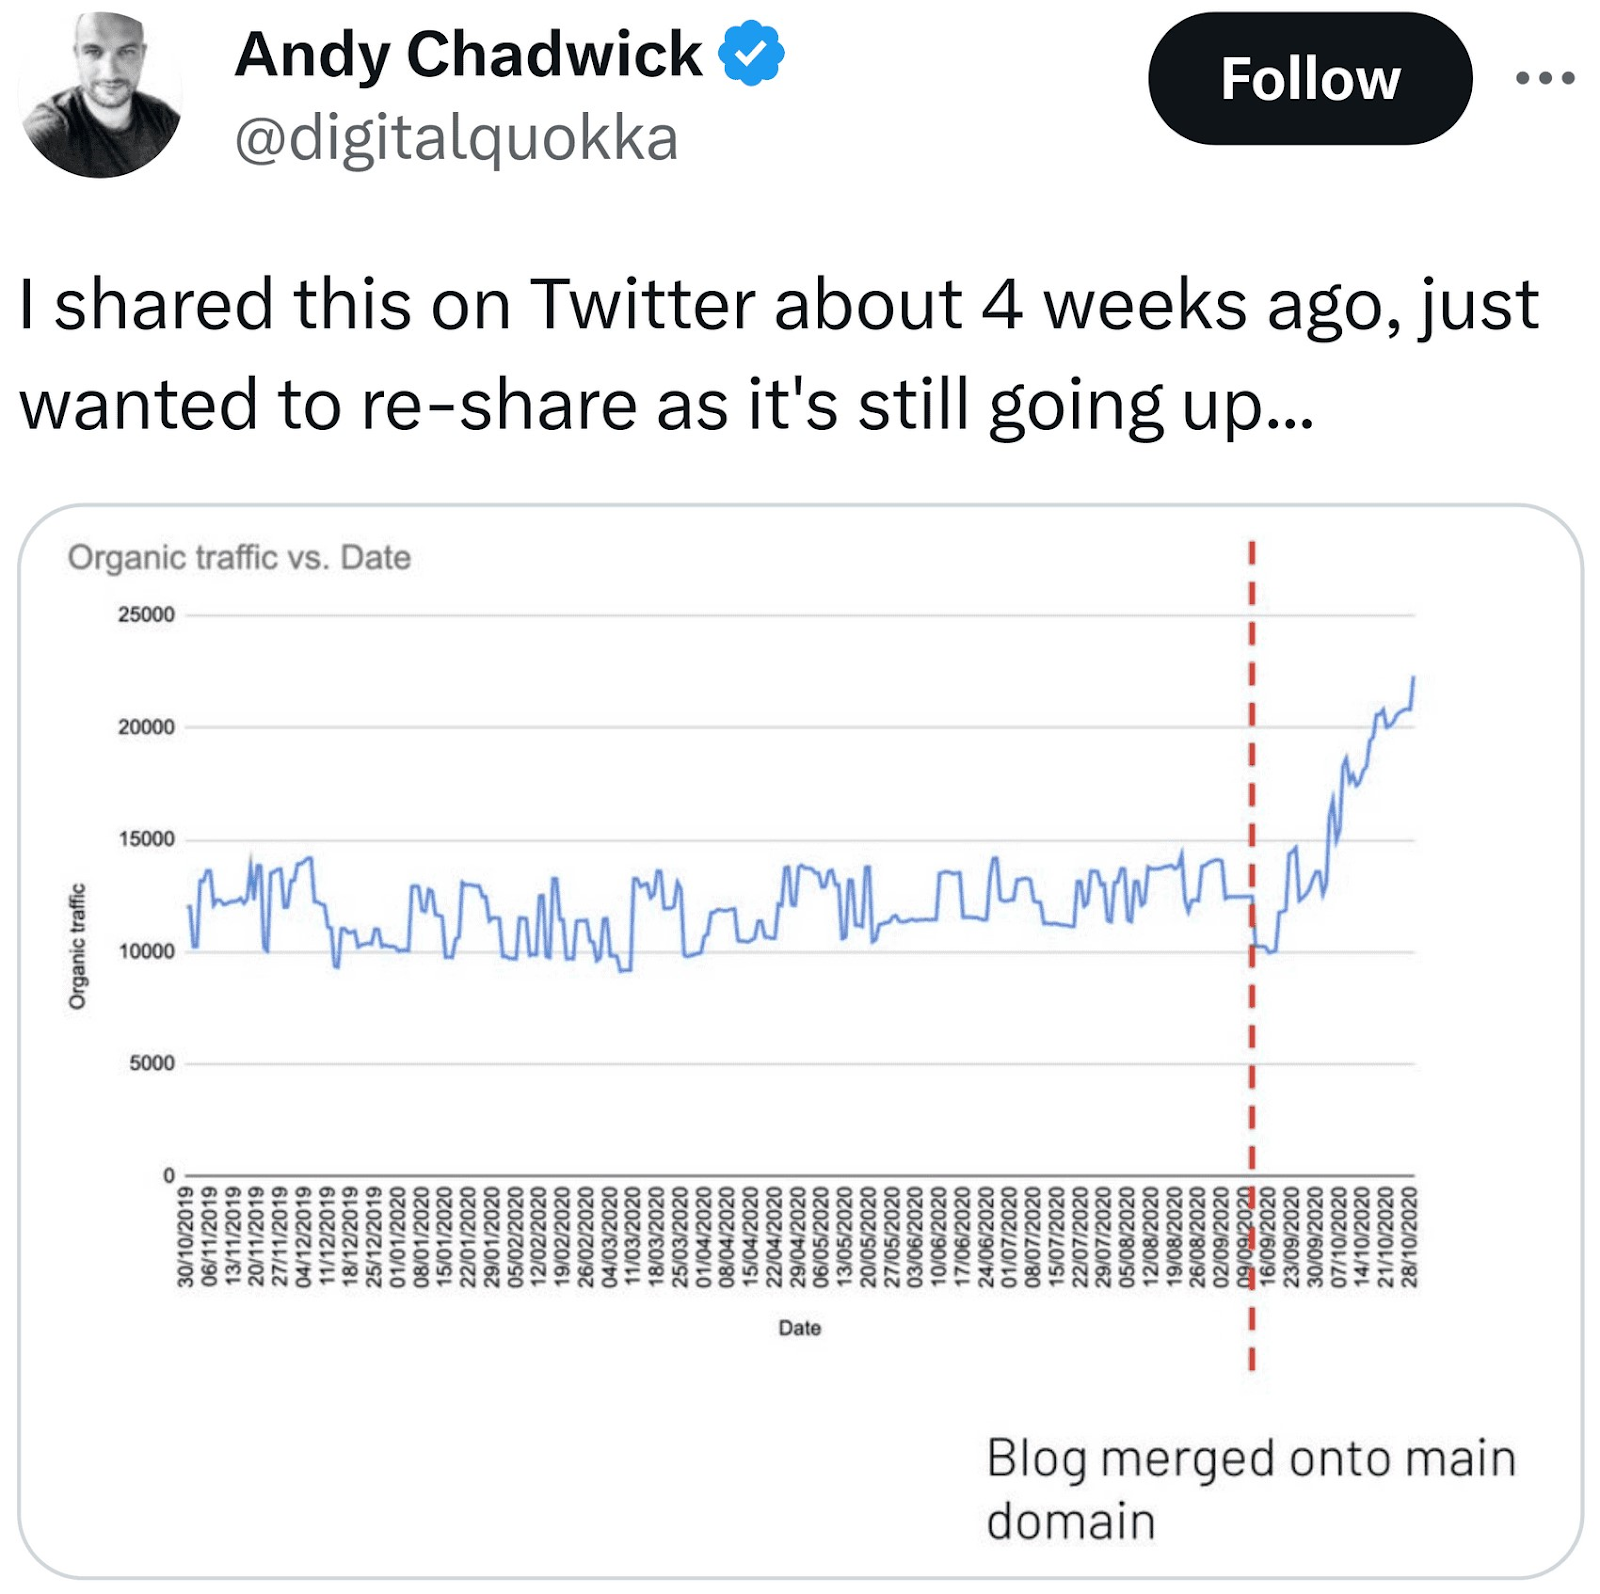Click the blue verified badge
Image resolution: width=1600 pixels, height=1594 pixels.
(745, 57)
